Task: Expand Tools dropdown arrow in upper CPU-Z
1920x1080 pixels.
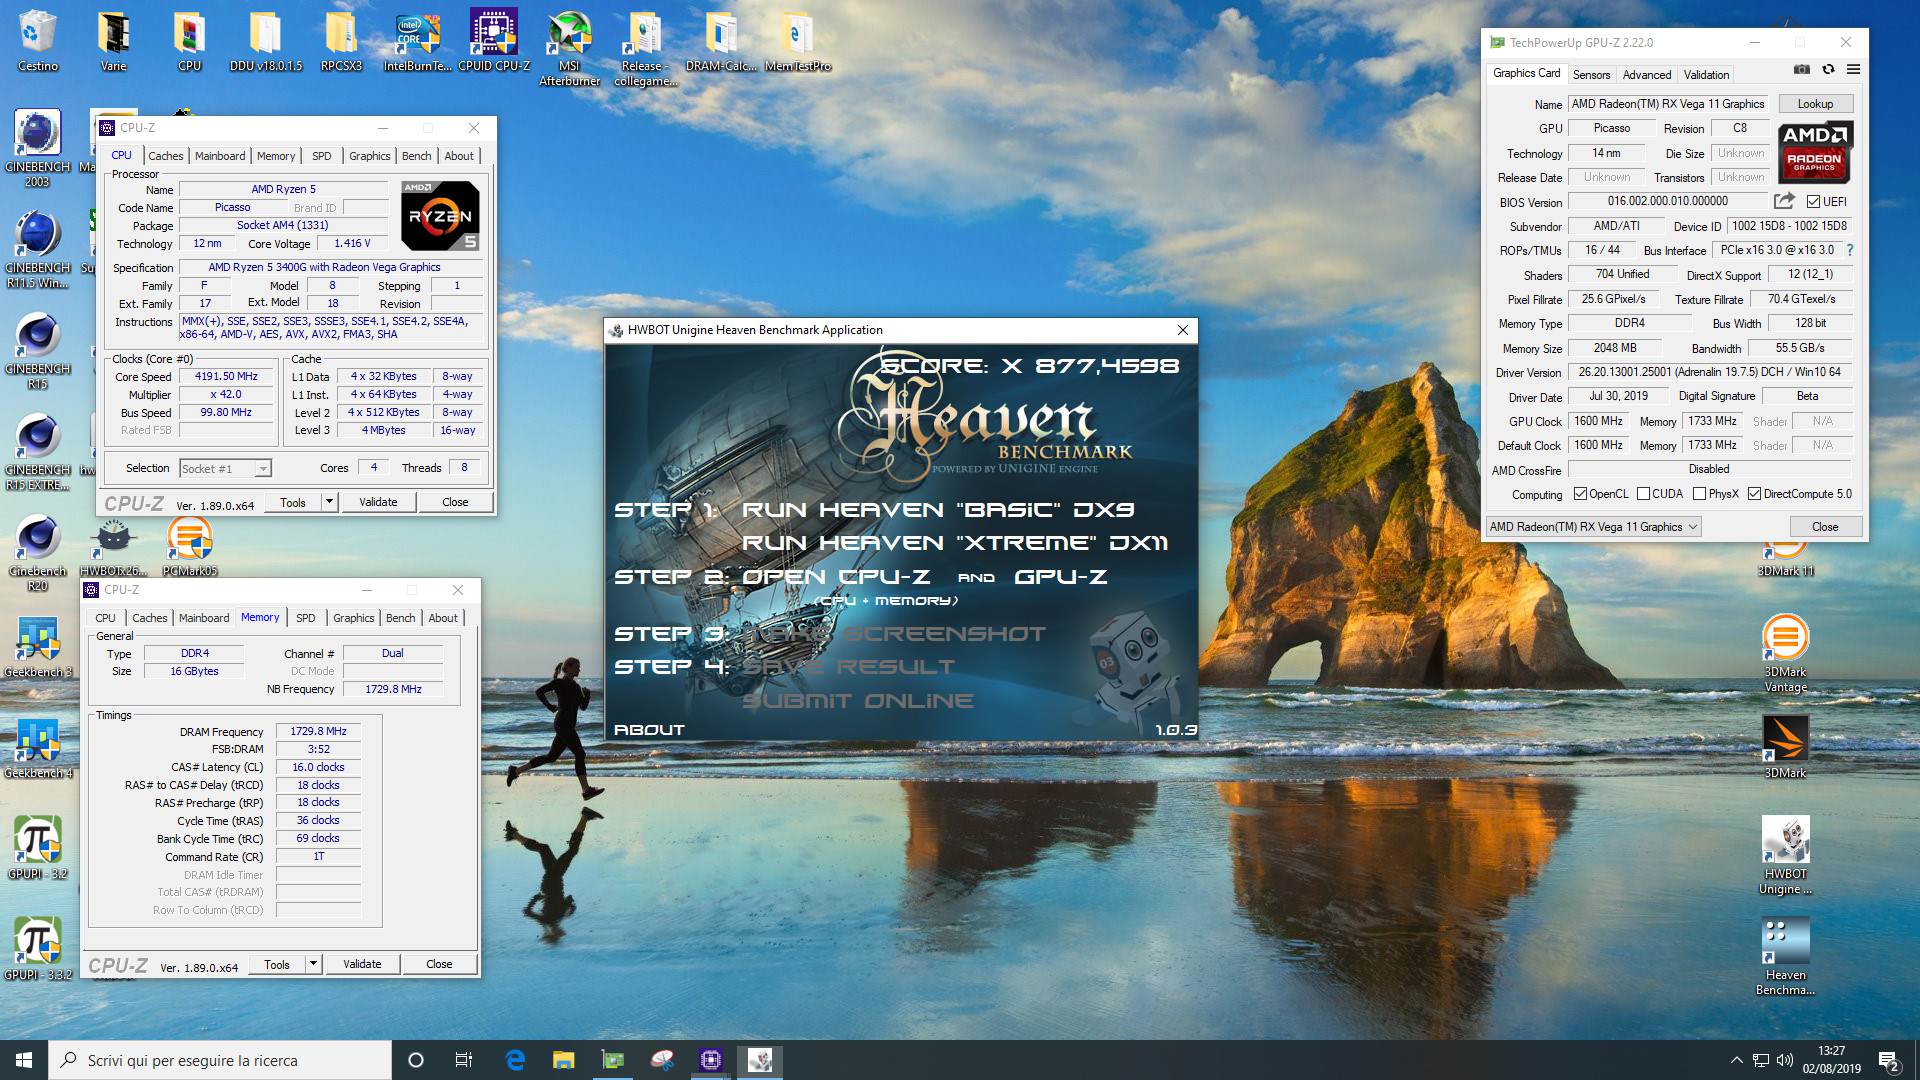Action: [x=329, y=502]
